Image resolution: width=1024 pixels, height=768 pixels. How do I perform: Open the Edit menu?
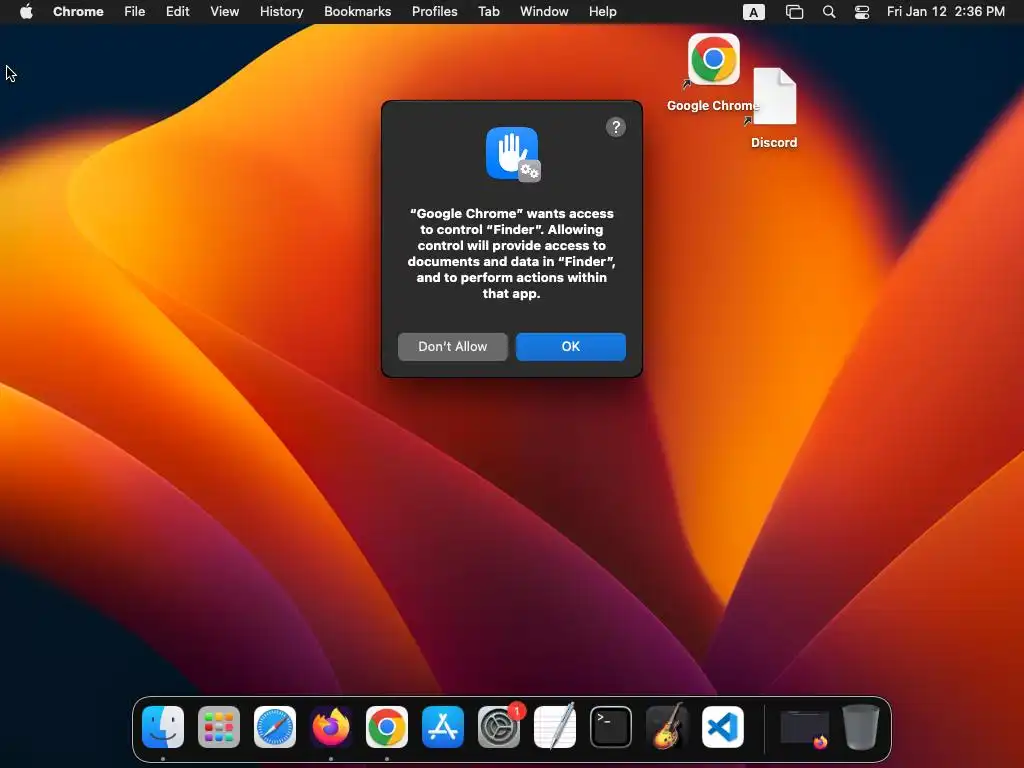[178, 12]
